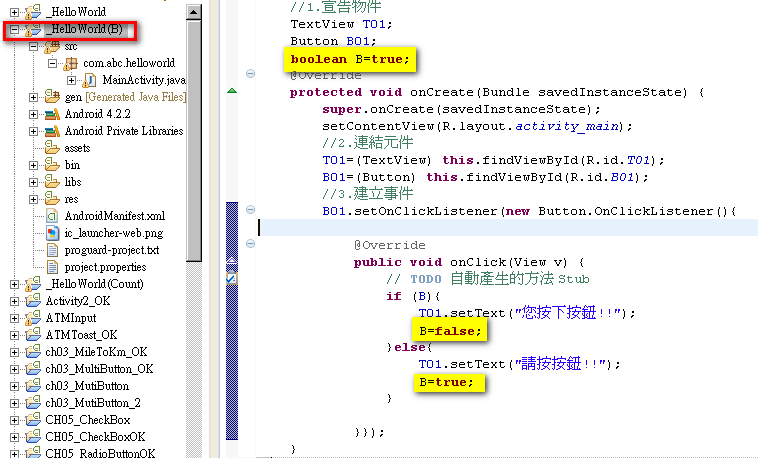The height and width of the screenshot is (458, 758).
Task: Click the Package Explorer scroll up arrow
Action: coord(194,12)
